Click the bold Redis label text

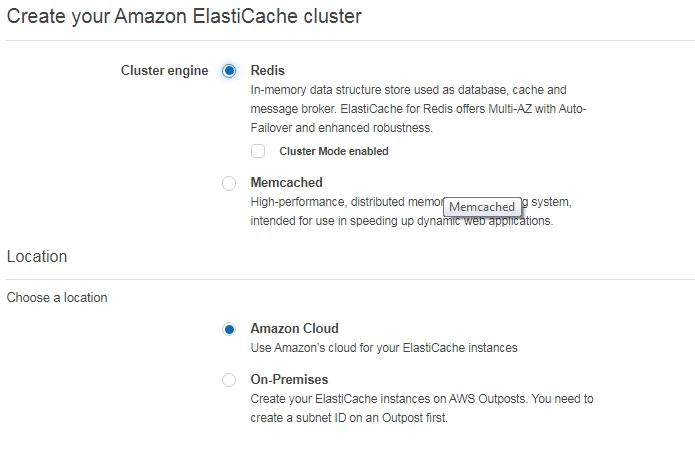point(267,71)
